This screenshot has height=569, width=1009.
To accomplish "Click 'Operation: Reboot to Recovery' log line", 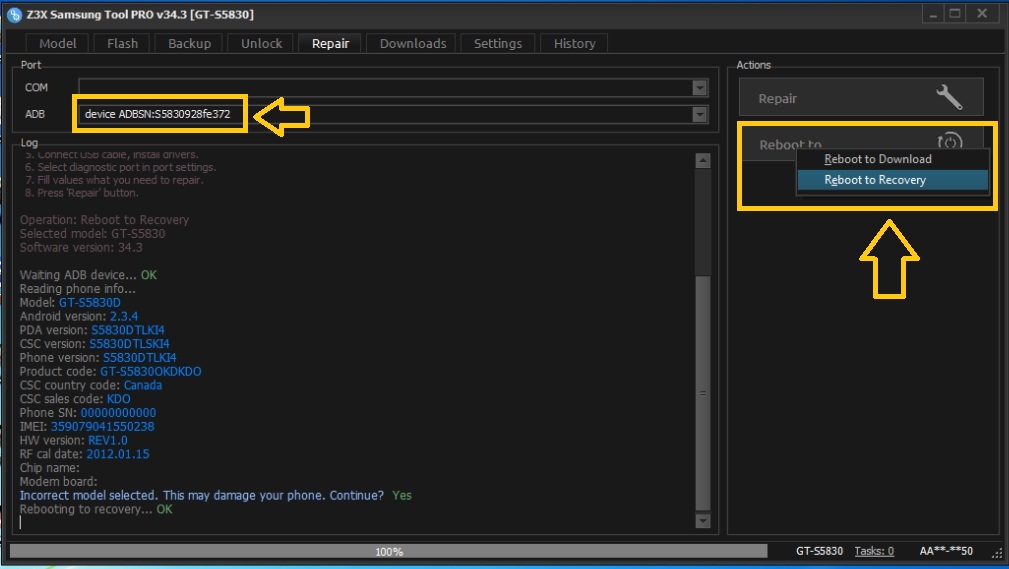I will [x=104, y=219].
